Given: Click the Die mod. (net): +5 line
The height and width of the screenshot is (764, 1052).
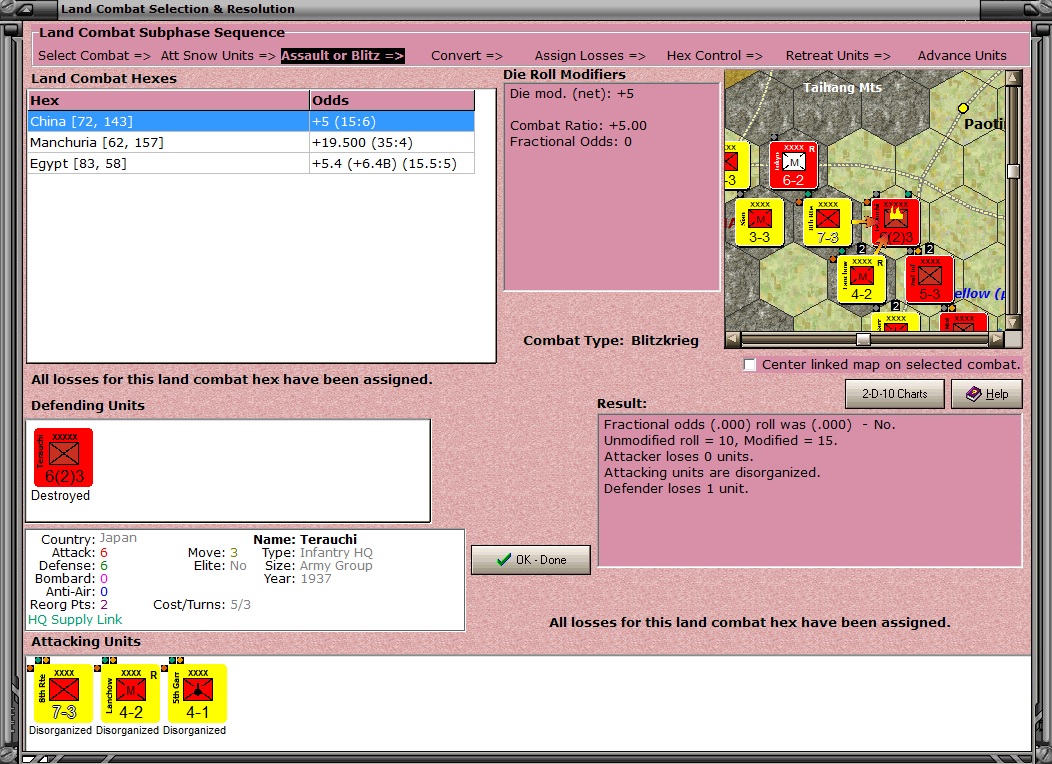Looking at the screenshot, I should coord(572,94).
